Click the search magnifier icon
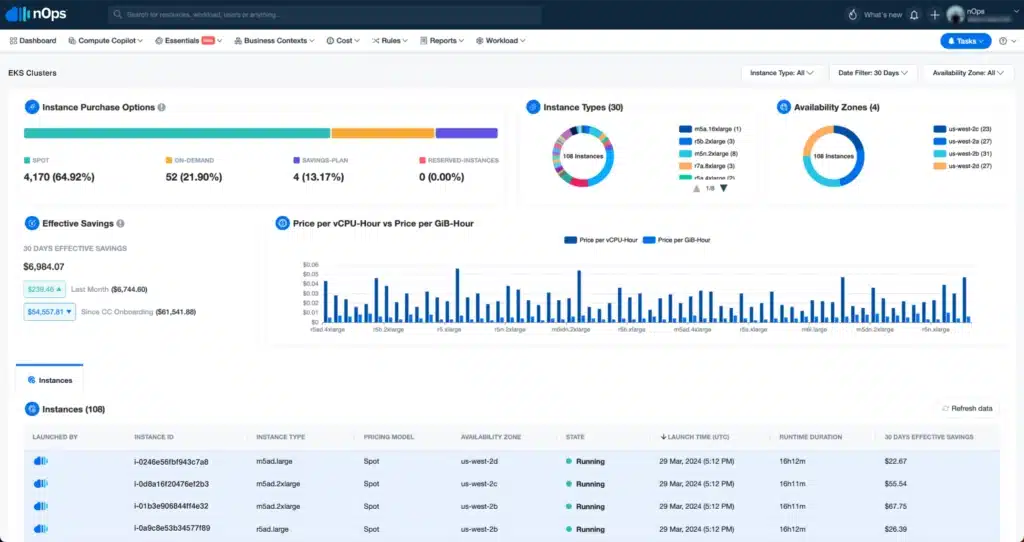Screen dimensions: 1024x542 click(118, 14)
